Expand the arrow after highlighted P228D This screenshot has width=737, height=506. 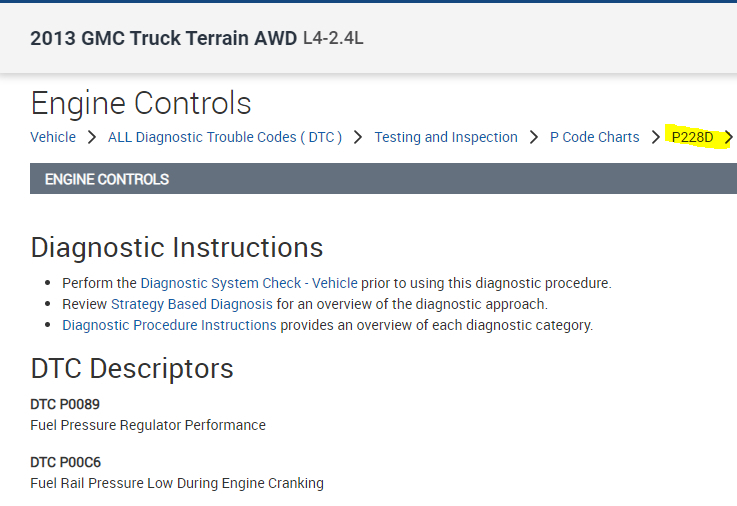point(728,137)
